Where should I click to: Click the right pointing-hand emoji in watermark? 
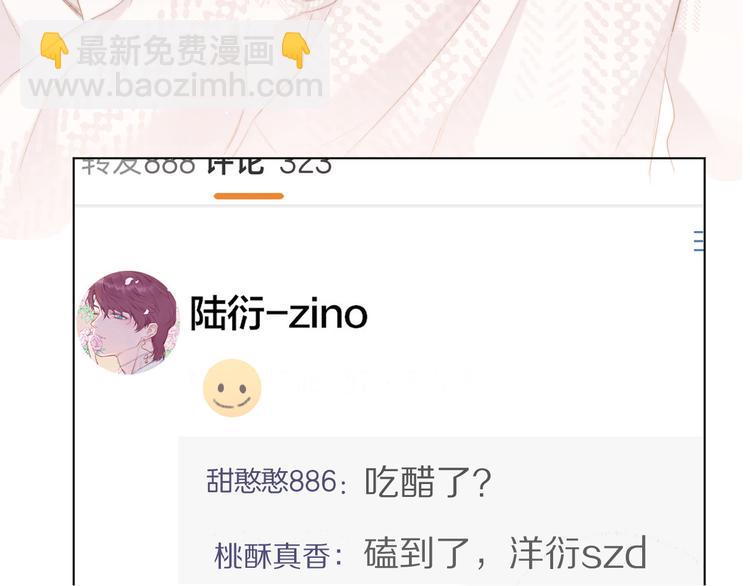point(296,50)
